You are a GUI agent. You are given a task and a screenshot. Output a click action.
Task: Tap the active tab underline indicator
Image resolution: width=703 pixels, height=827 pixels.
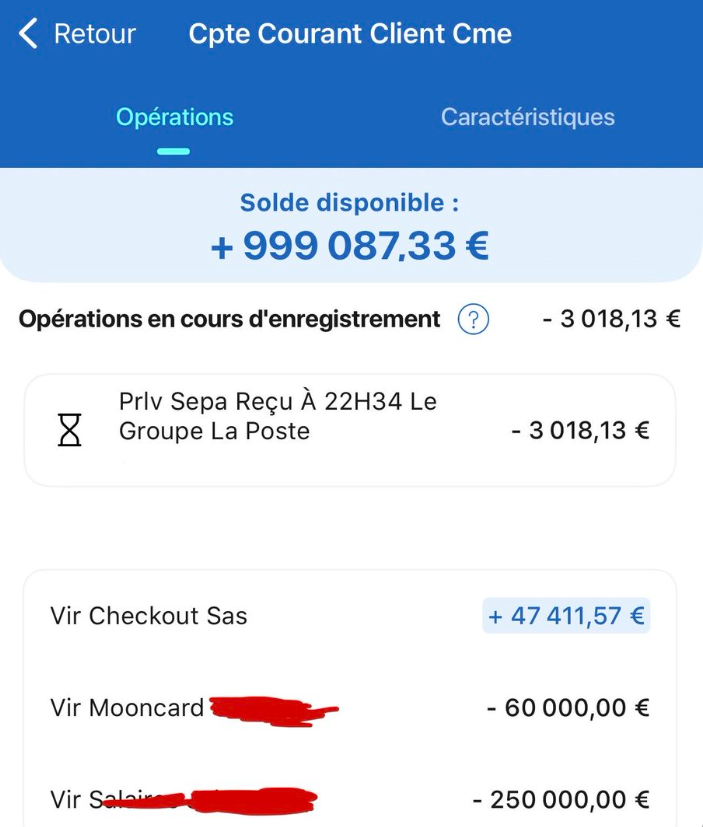173,151
